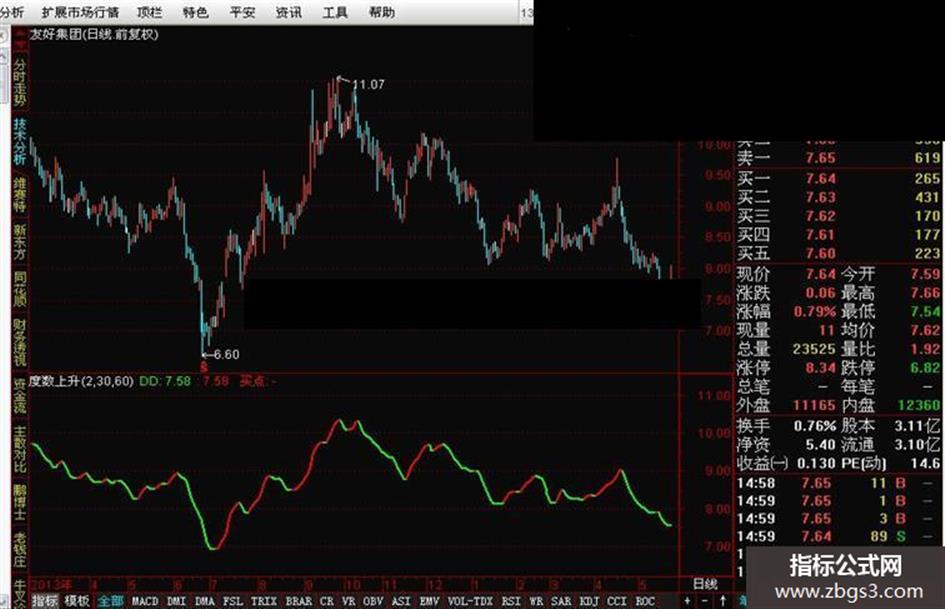Click the 买二 7.63 order row
The width and height of the screenshot is (945, 609).
(x=838, y=197)
